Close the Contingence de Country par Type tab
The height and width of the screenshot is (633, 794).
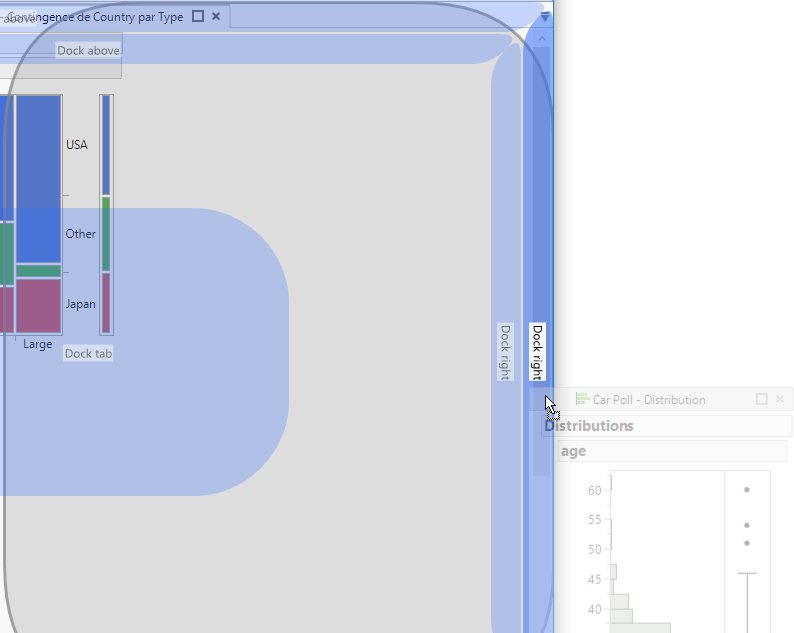point(216,17)
